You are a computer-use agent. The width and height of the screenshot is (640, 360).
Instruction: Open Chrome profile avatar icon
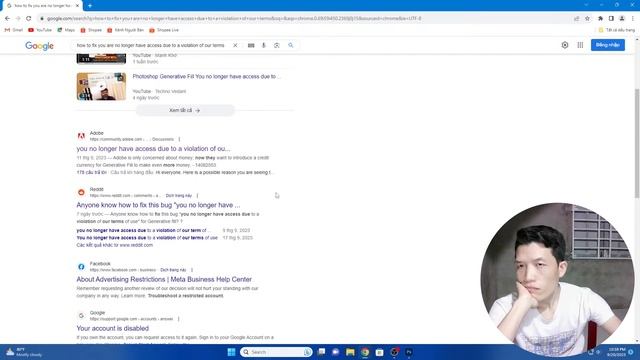(x=622, y=18)
